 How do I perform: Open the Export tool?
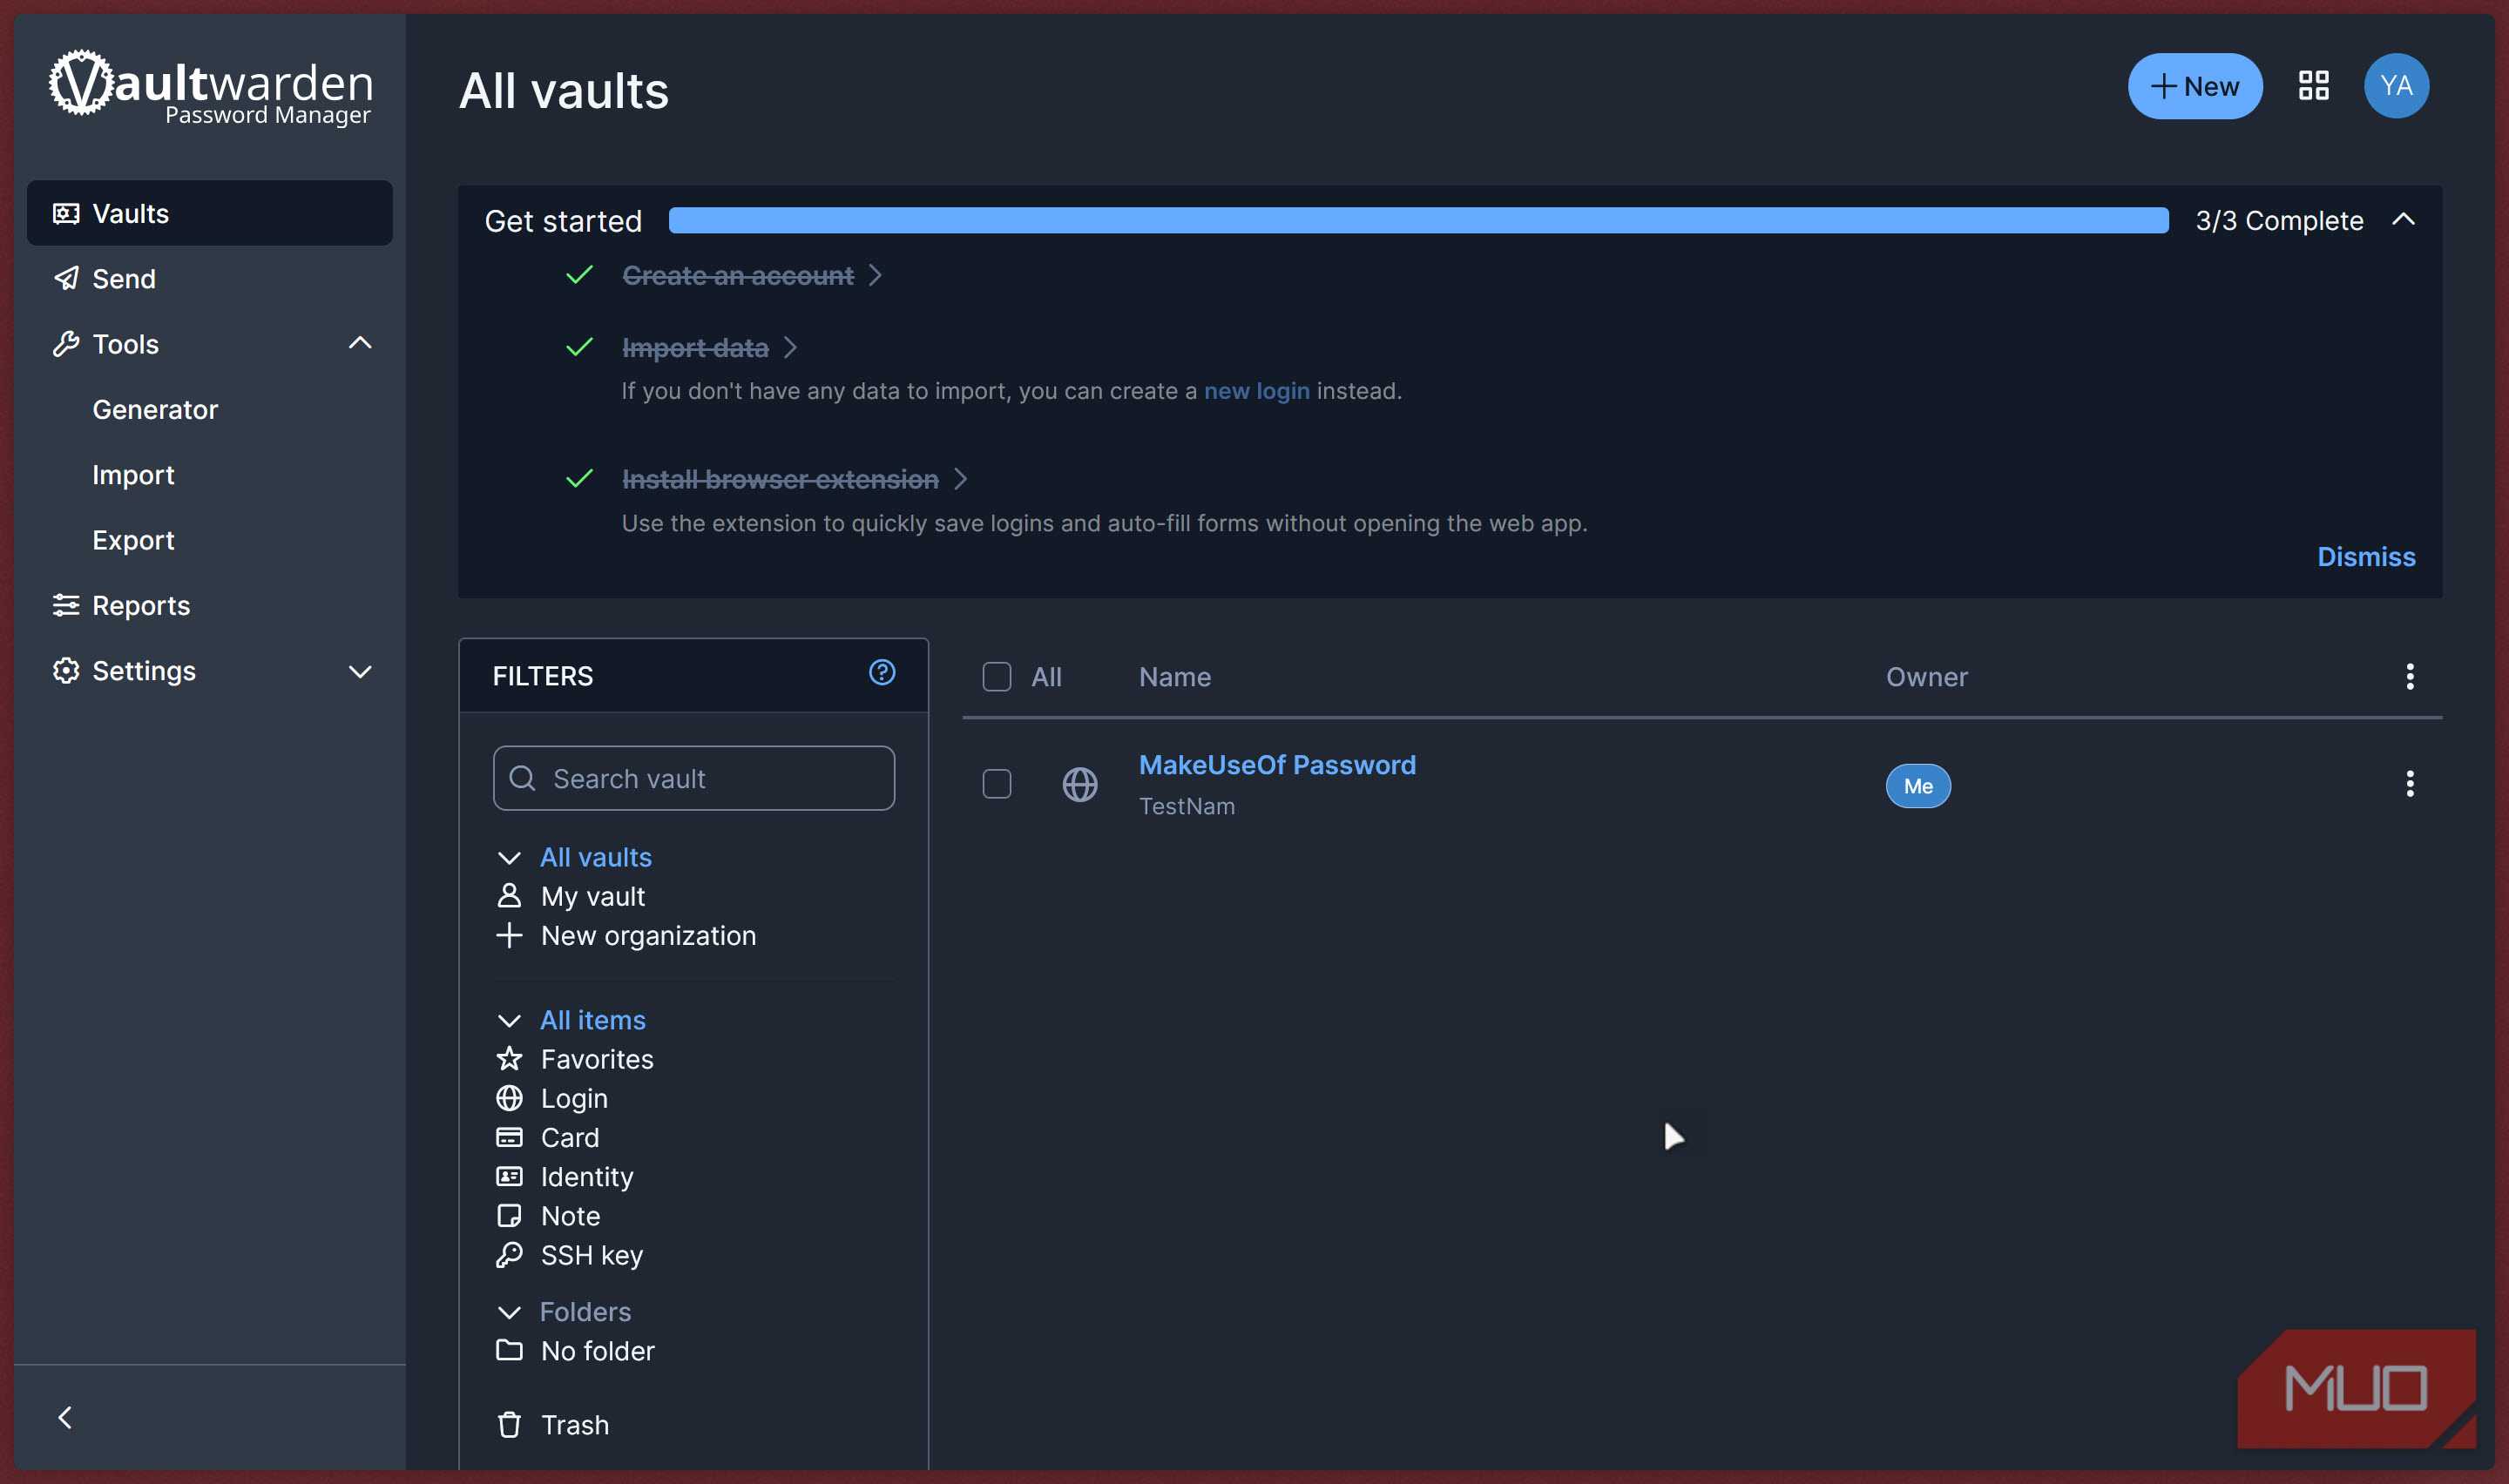tap(133, 540)
